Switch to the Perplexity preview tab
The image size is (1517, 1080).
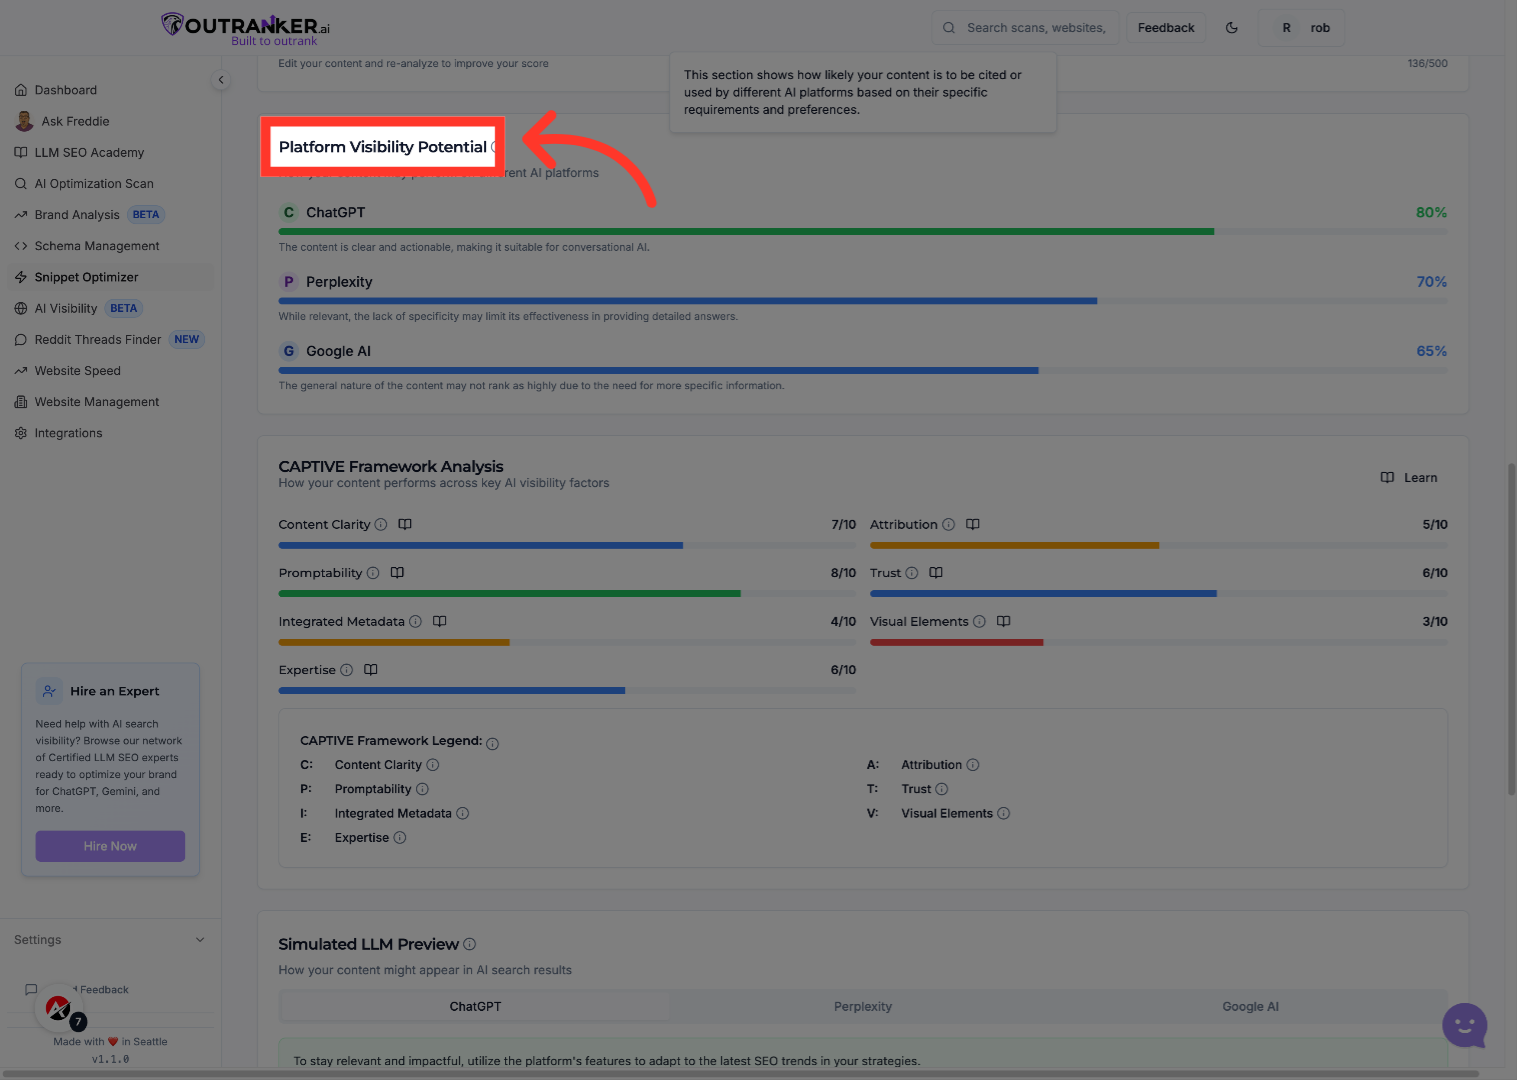(862, 1006)
